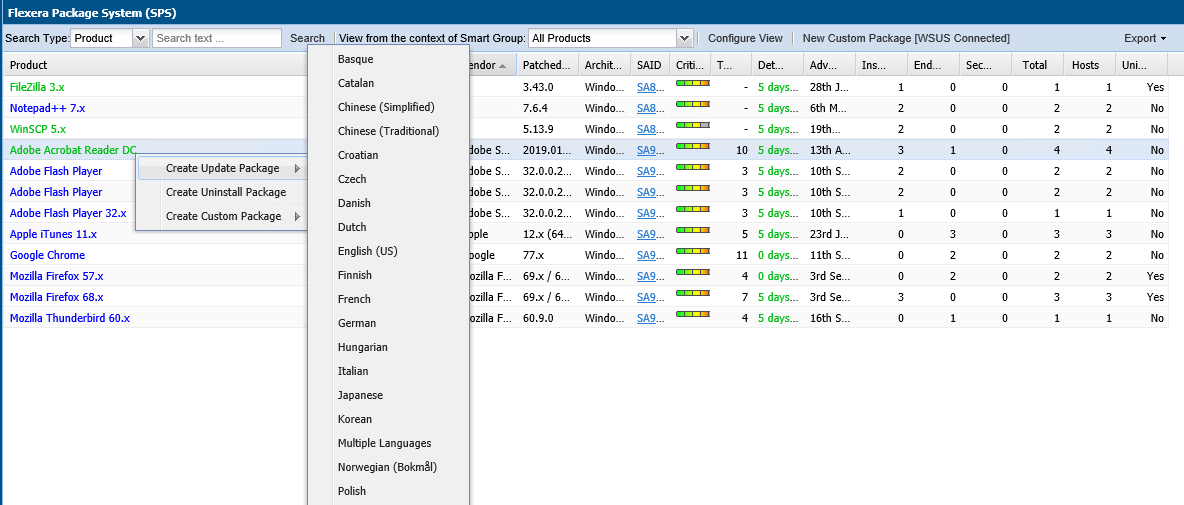Sort by the Hosts column header

point(1090,66)
